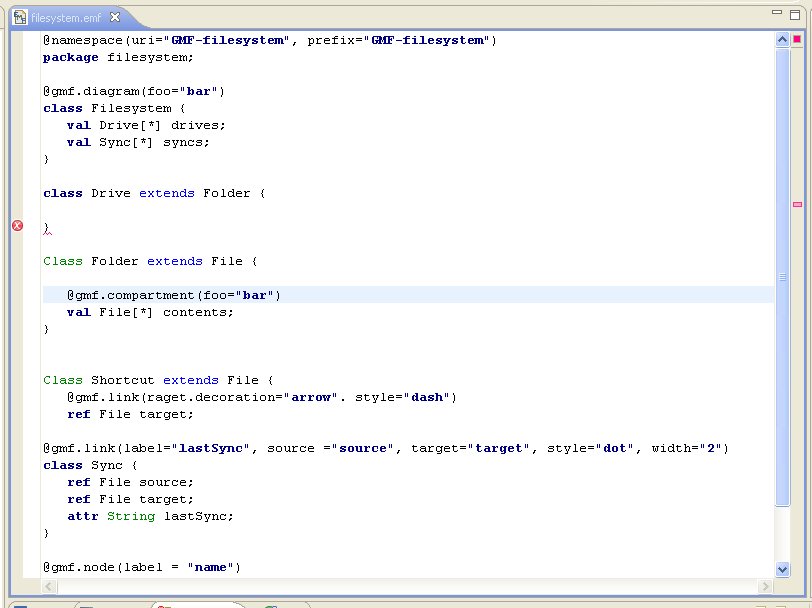The height and width of the screenshot is (608, 812).
Task: Click 'String' type in attr line
Action: coord(131,516)
